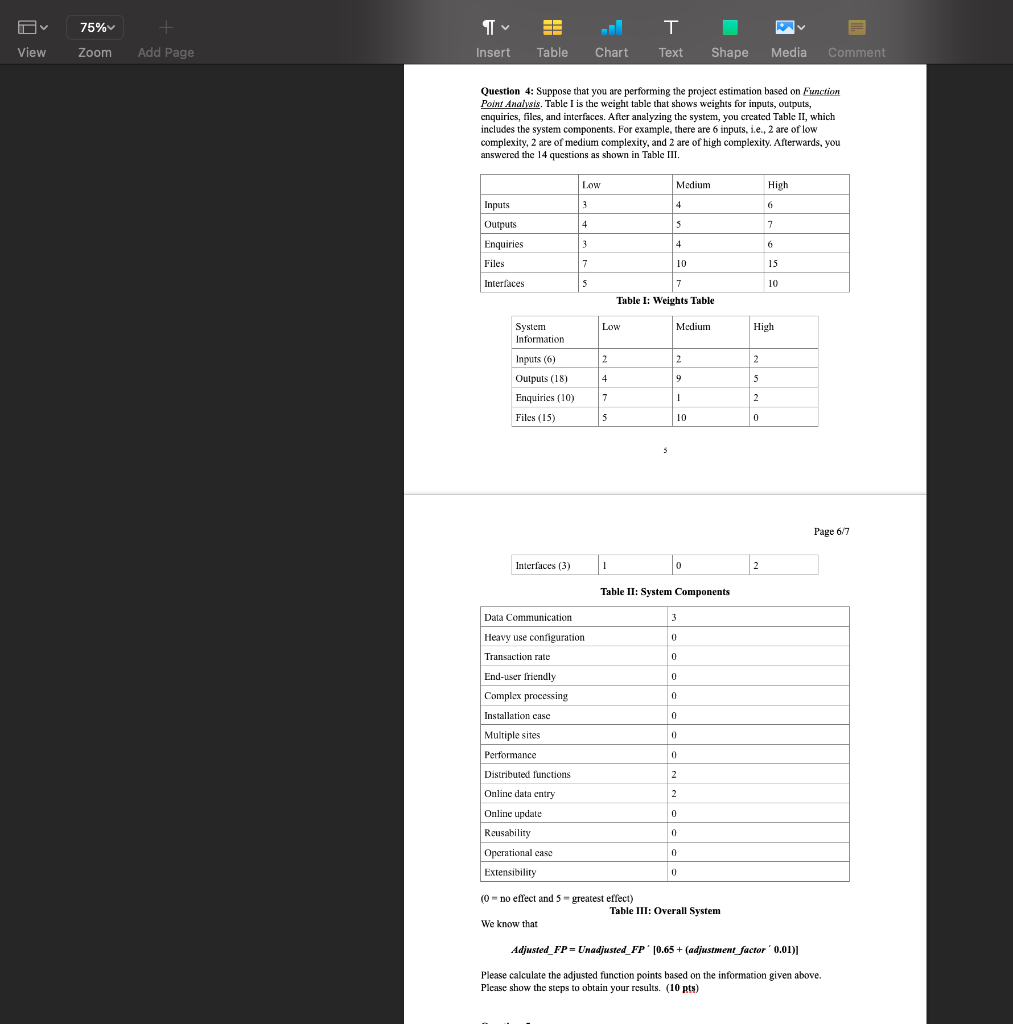Click the Add Page plus icon
The height and width of the screenshot is (1024, 1013).
pos(165,26)
